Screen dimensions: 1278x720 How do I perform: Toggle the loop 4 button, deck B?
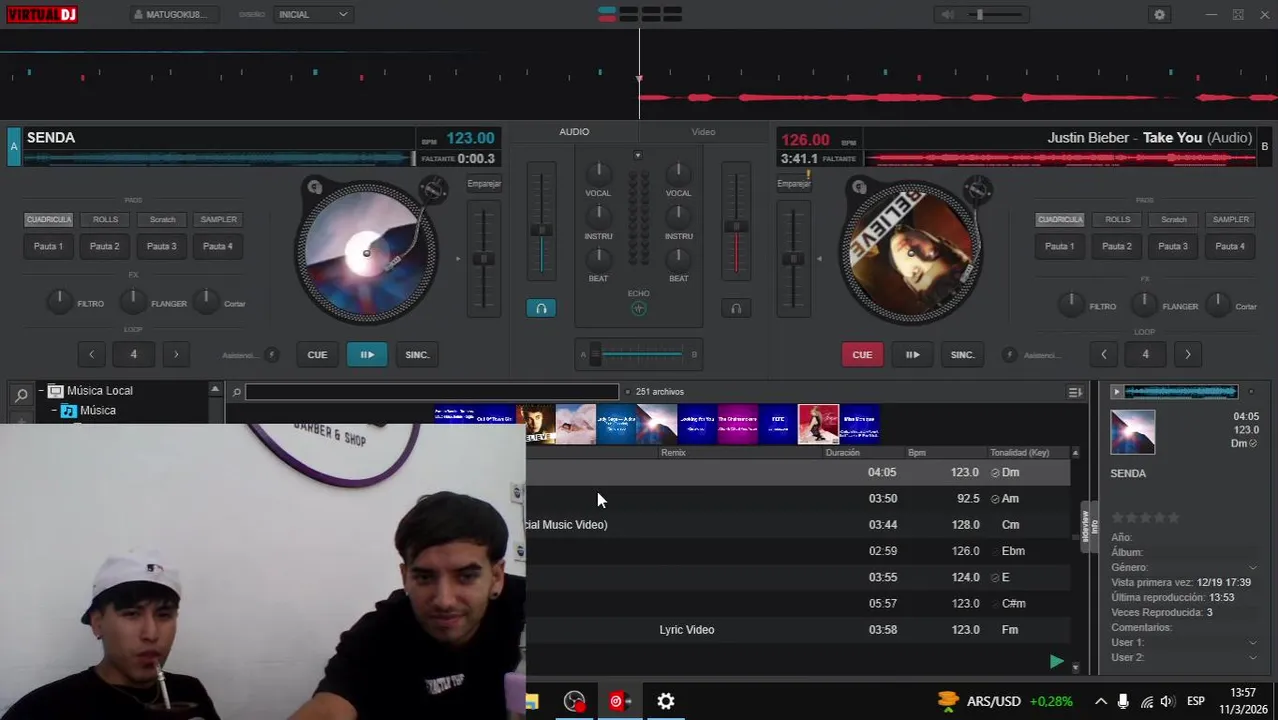pyautogui.click(x=1145, y=354)
